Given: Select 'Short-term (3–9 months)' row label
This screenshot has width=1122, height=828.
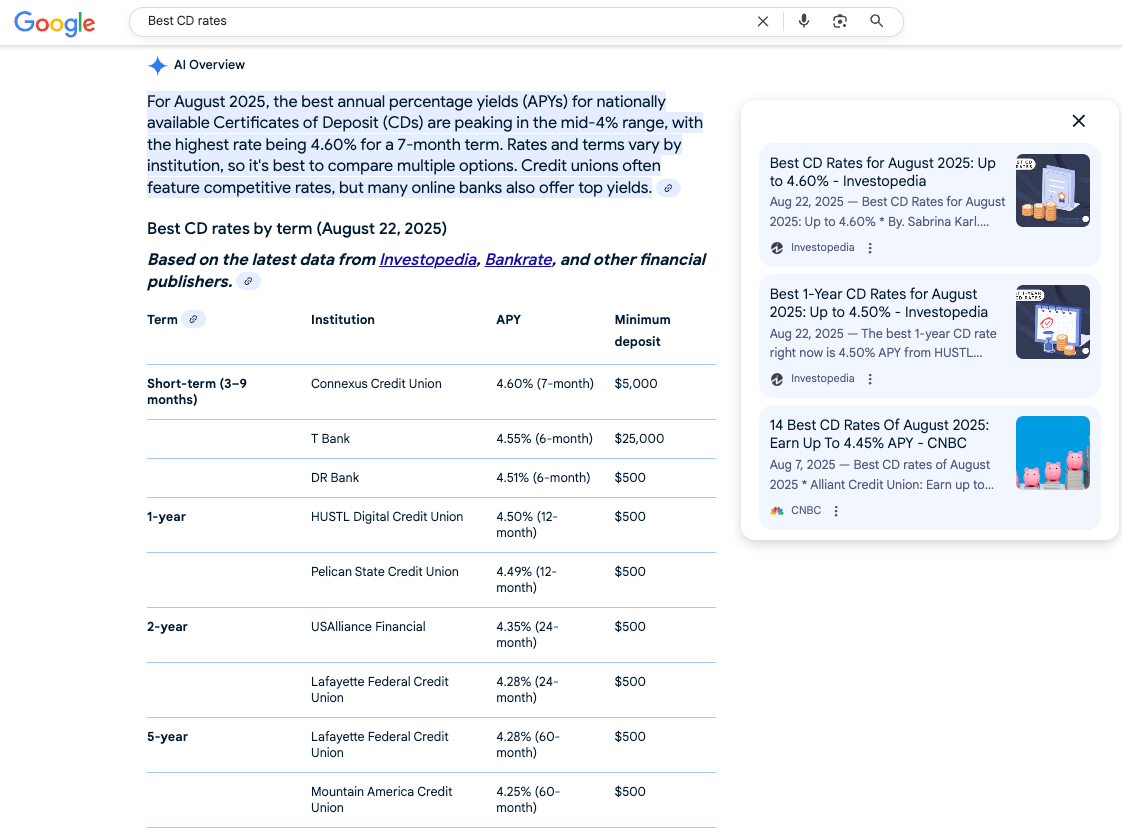Looking at the screenshot, I should [197, 391].
